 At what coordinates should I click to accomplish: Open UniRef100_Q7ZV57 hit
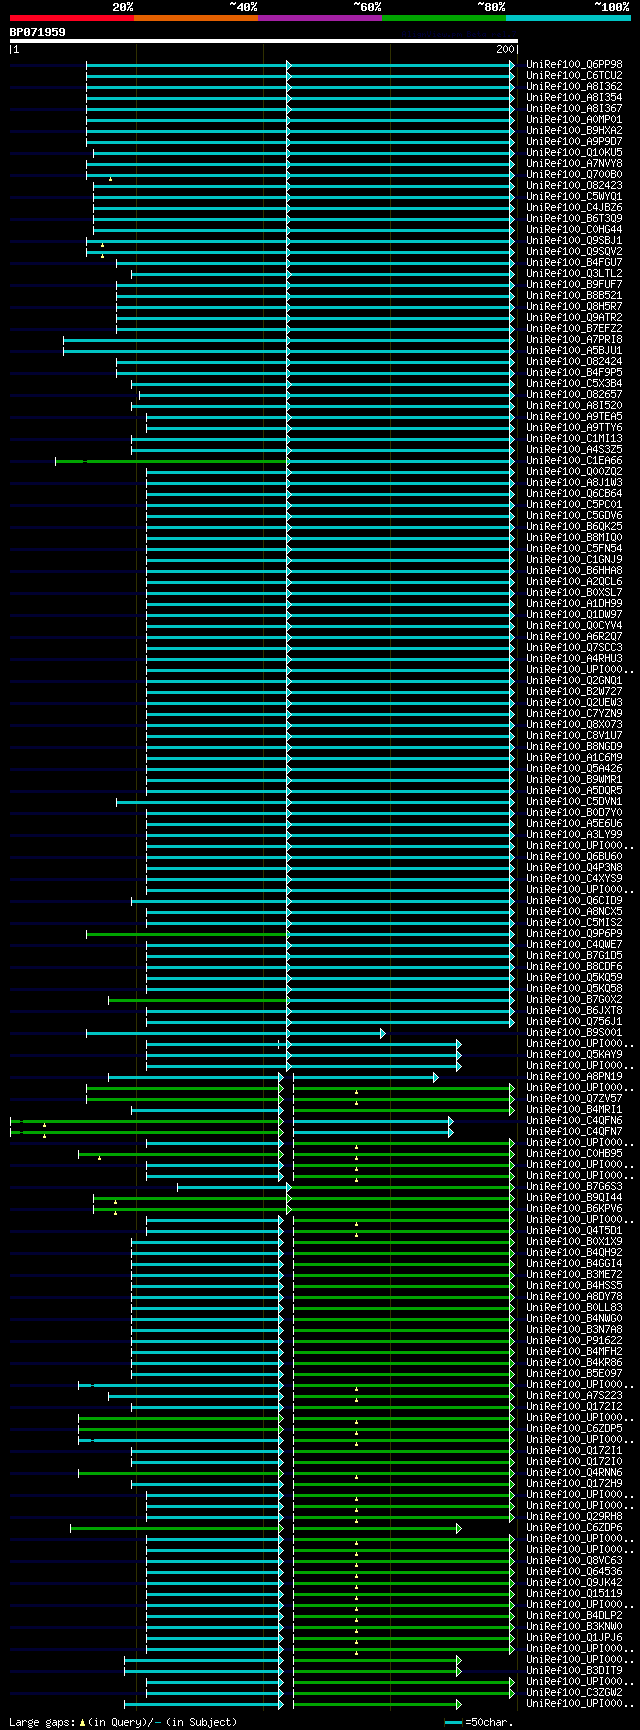[574, 1098]
